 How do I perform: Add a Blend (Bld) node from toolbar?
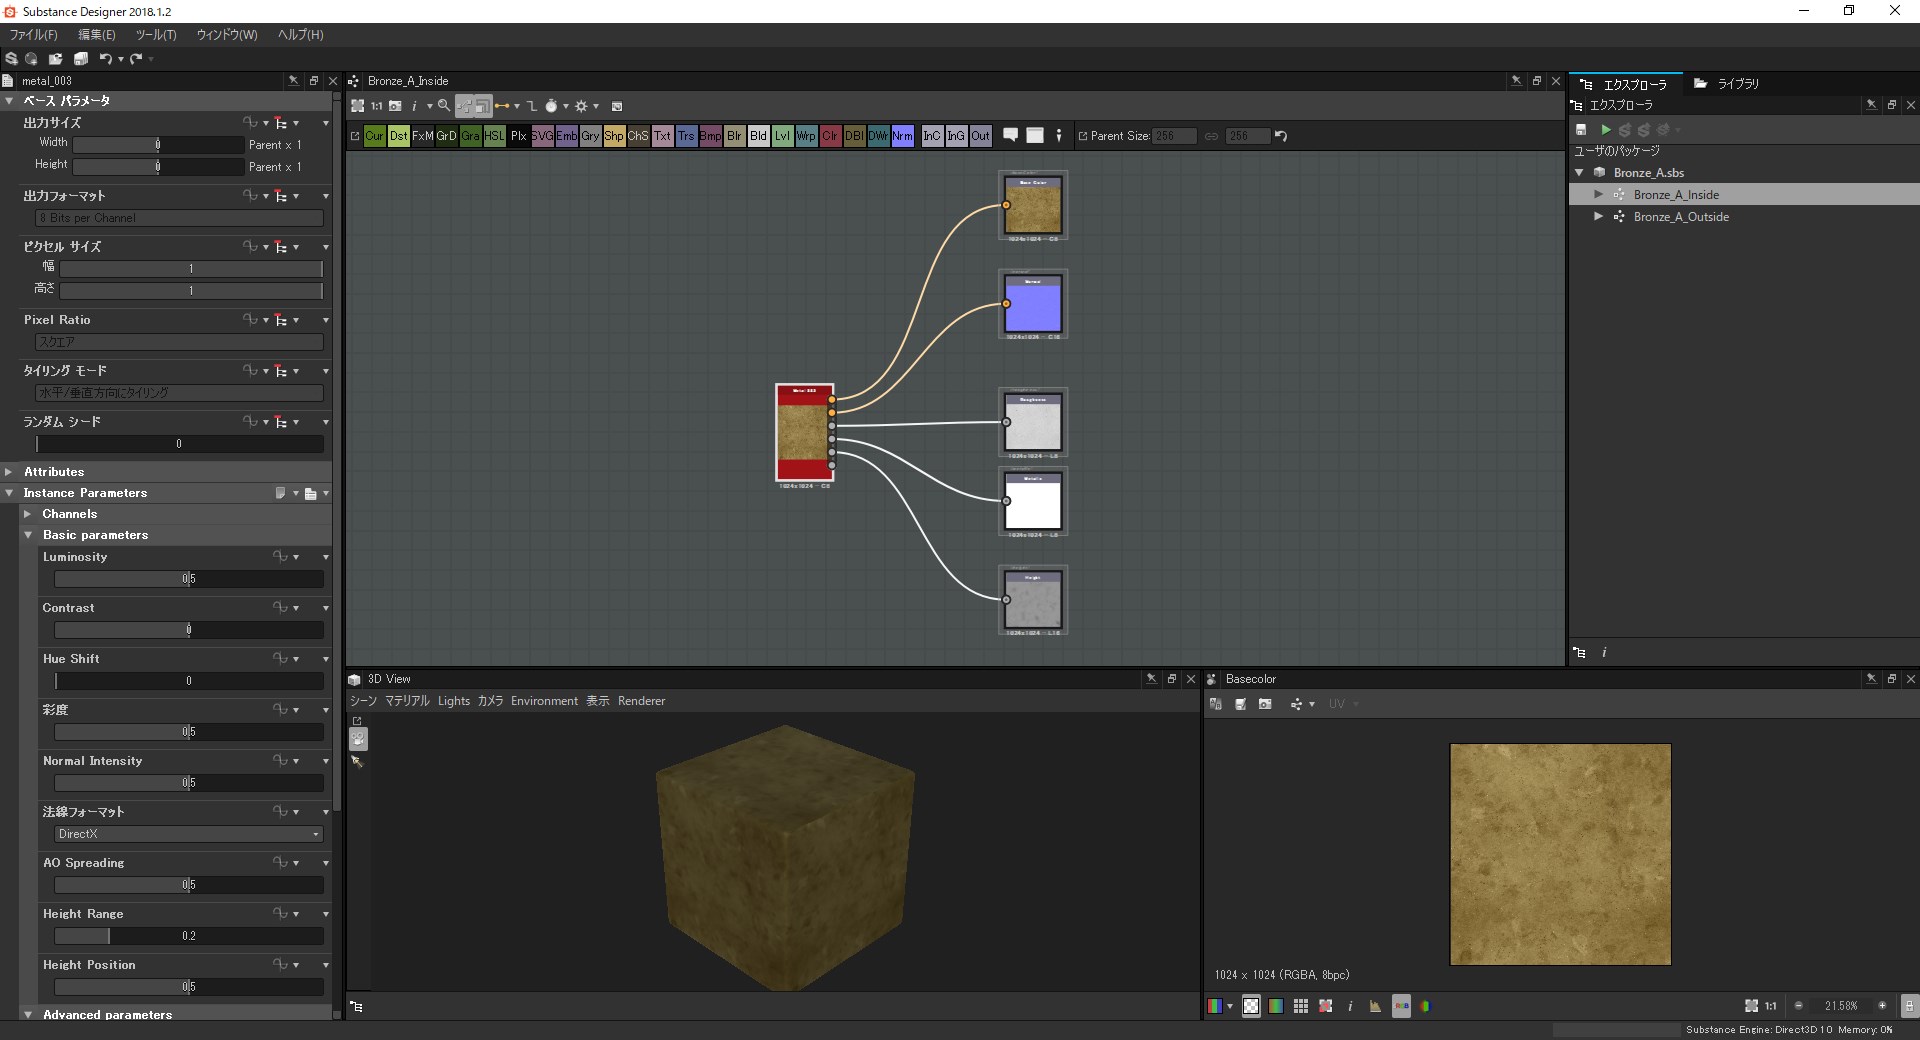[x=758, y=136]
